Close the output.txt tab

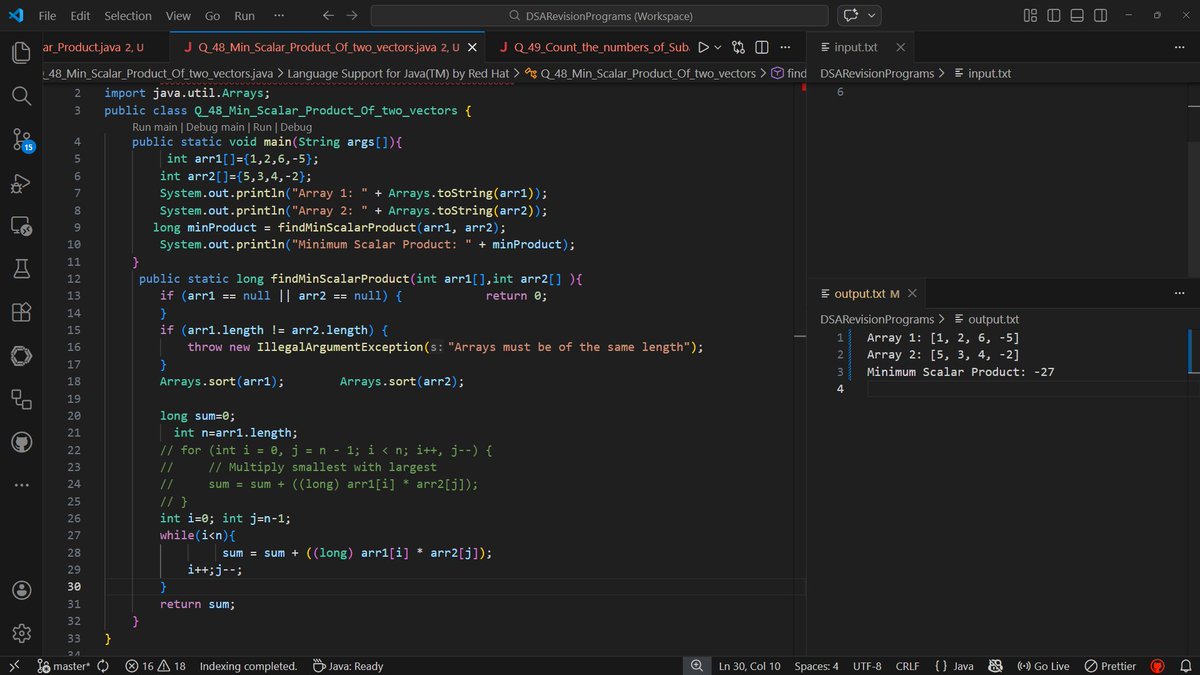coord(911,293)
